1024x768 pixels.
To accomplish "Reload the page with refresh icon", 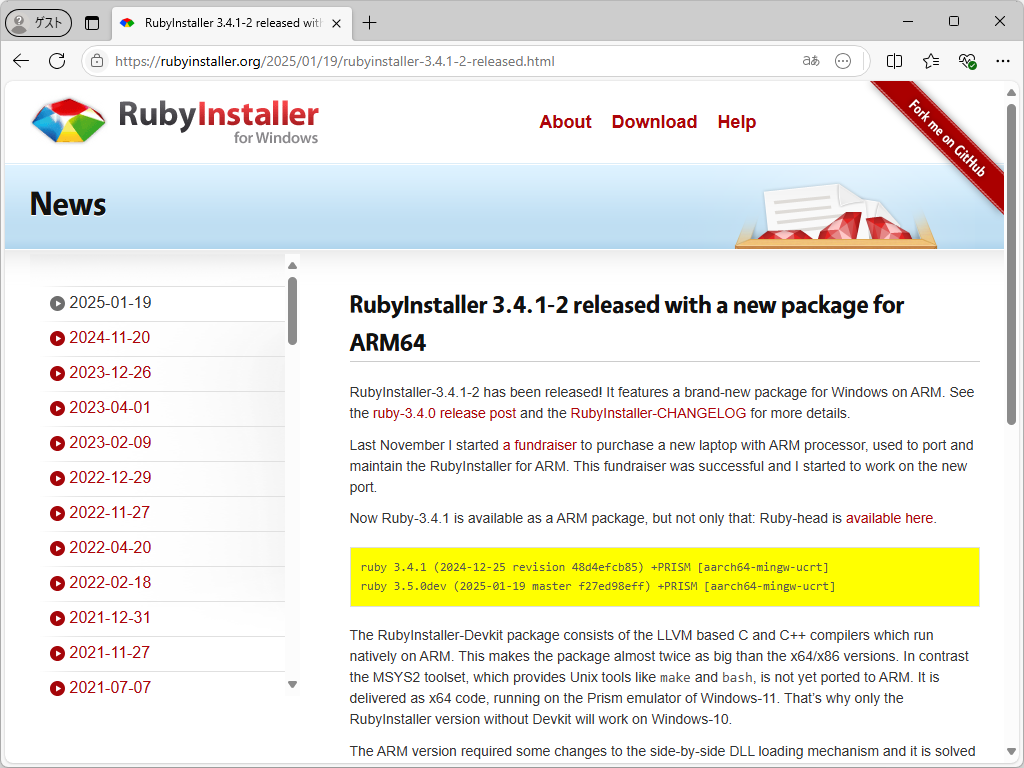I will (57, 61).
